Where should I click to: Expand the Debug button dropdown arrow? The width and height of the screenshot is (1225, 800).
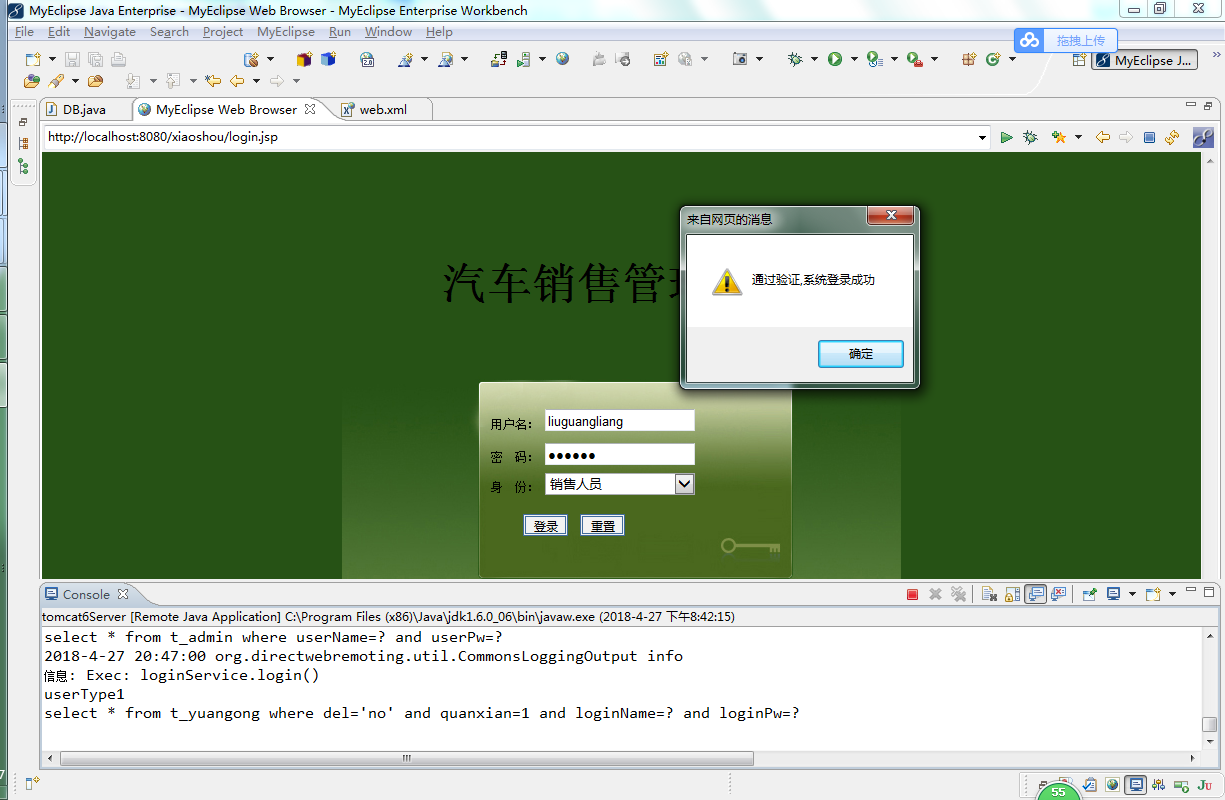click(815, 60)
